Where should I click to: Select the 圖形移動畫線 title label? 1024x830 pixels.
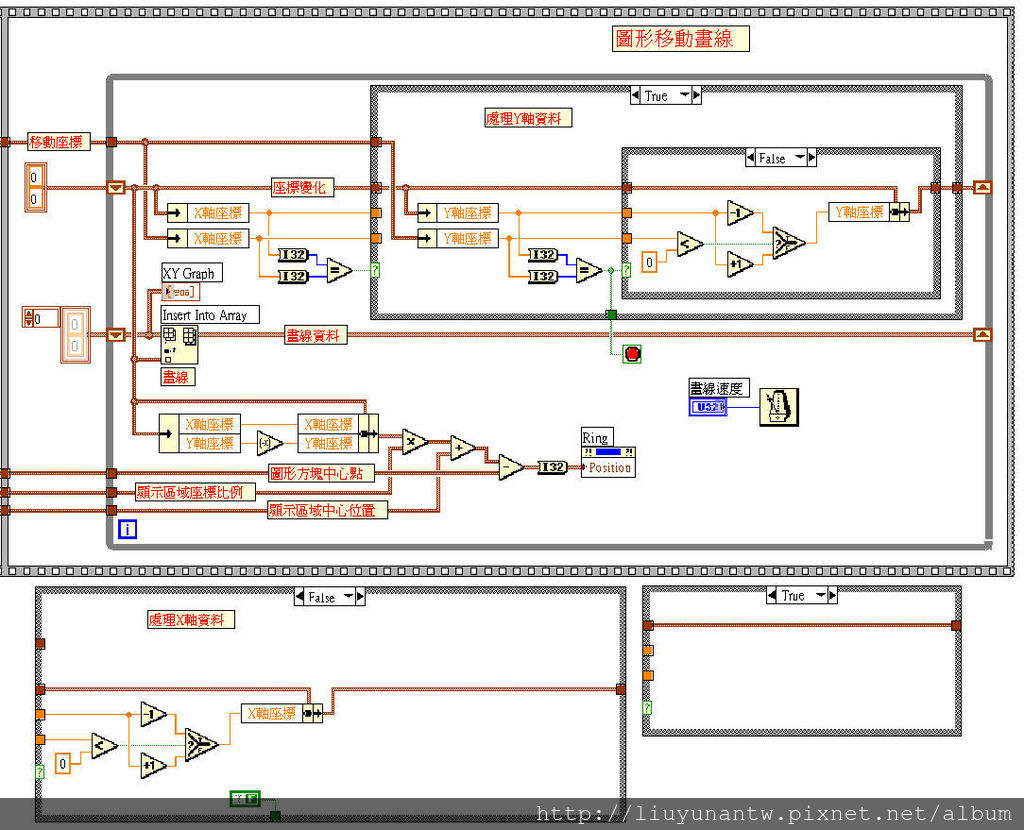pos(680,39)
